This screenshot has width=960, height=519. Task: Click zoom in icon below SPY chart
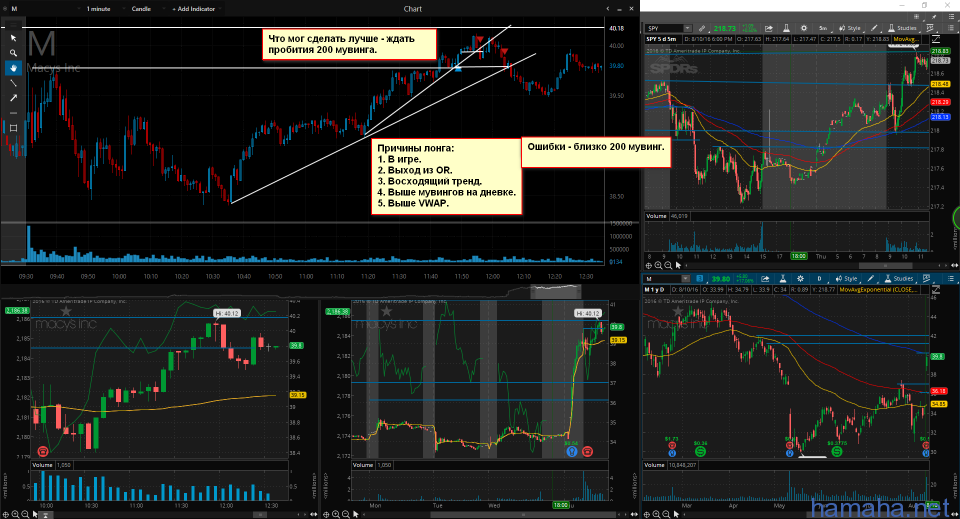(x=658, y=266)
